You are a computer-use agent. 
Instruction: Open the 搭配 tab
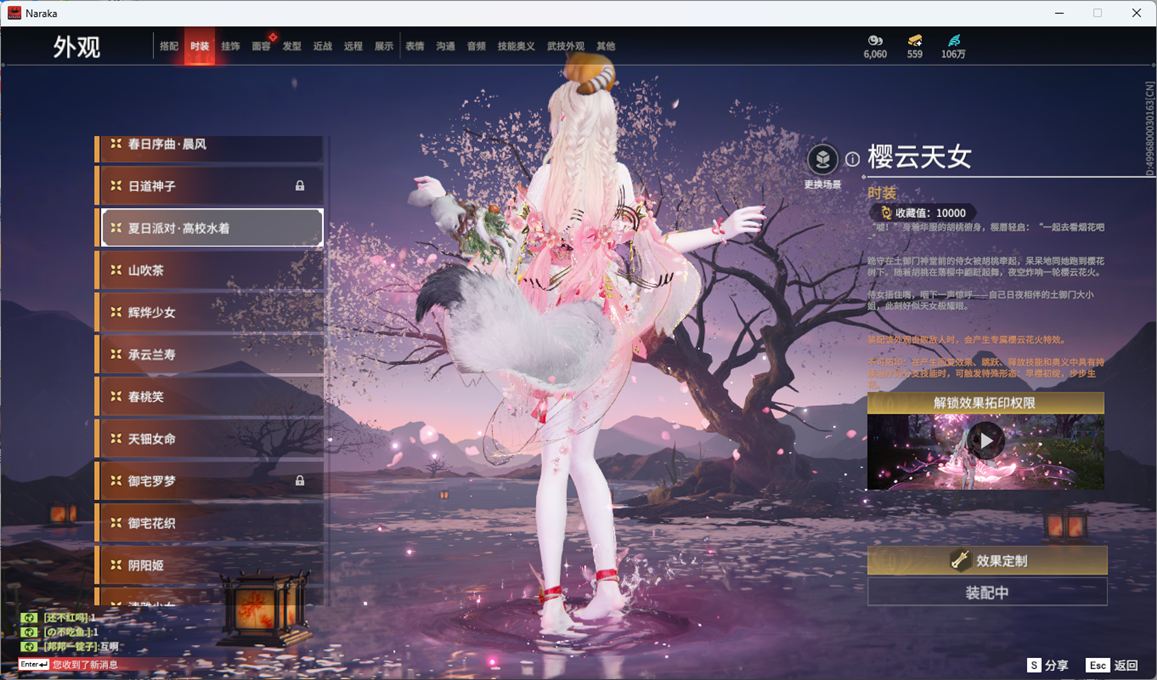[x=169, y=46]
